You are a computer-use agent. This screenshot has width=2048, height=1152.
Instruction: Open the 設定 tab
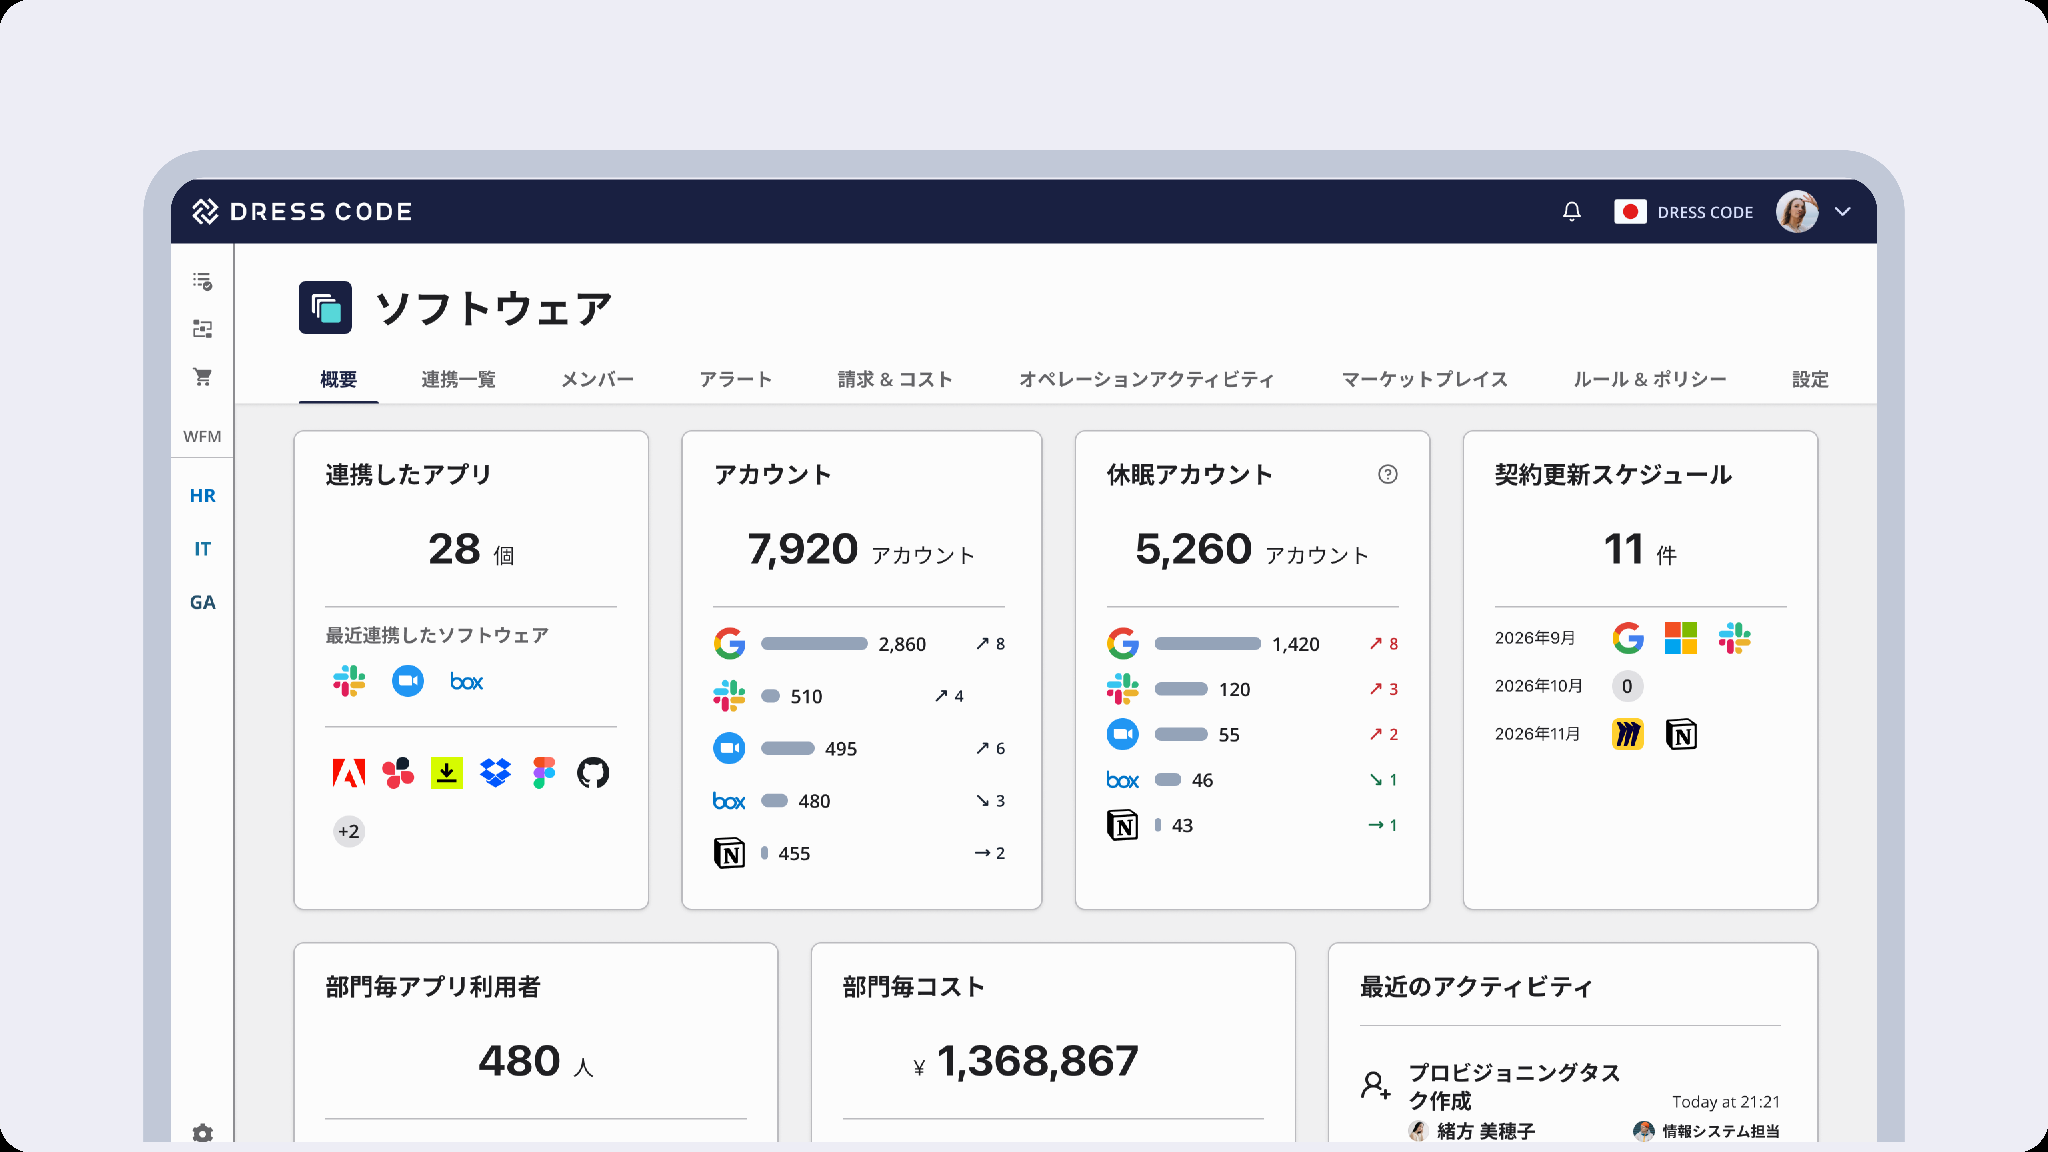[x=1810, y=379]
